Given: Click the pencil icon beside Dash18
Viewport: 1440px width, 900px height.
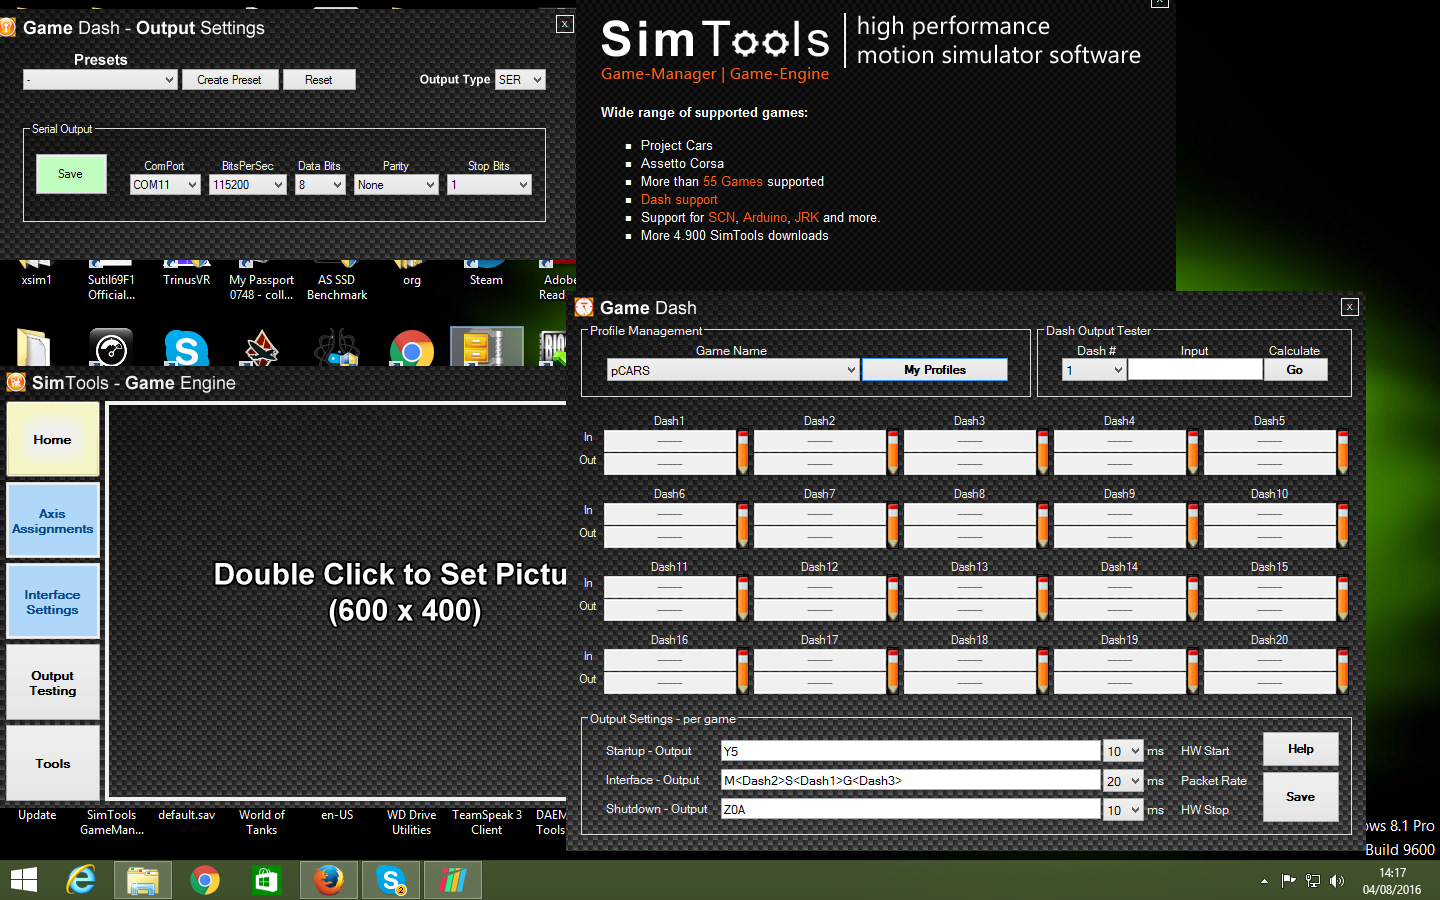Looking at the screenshot, I should click(1043, 671).
